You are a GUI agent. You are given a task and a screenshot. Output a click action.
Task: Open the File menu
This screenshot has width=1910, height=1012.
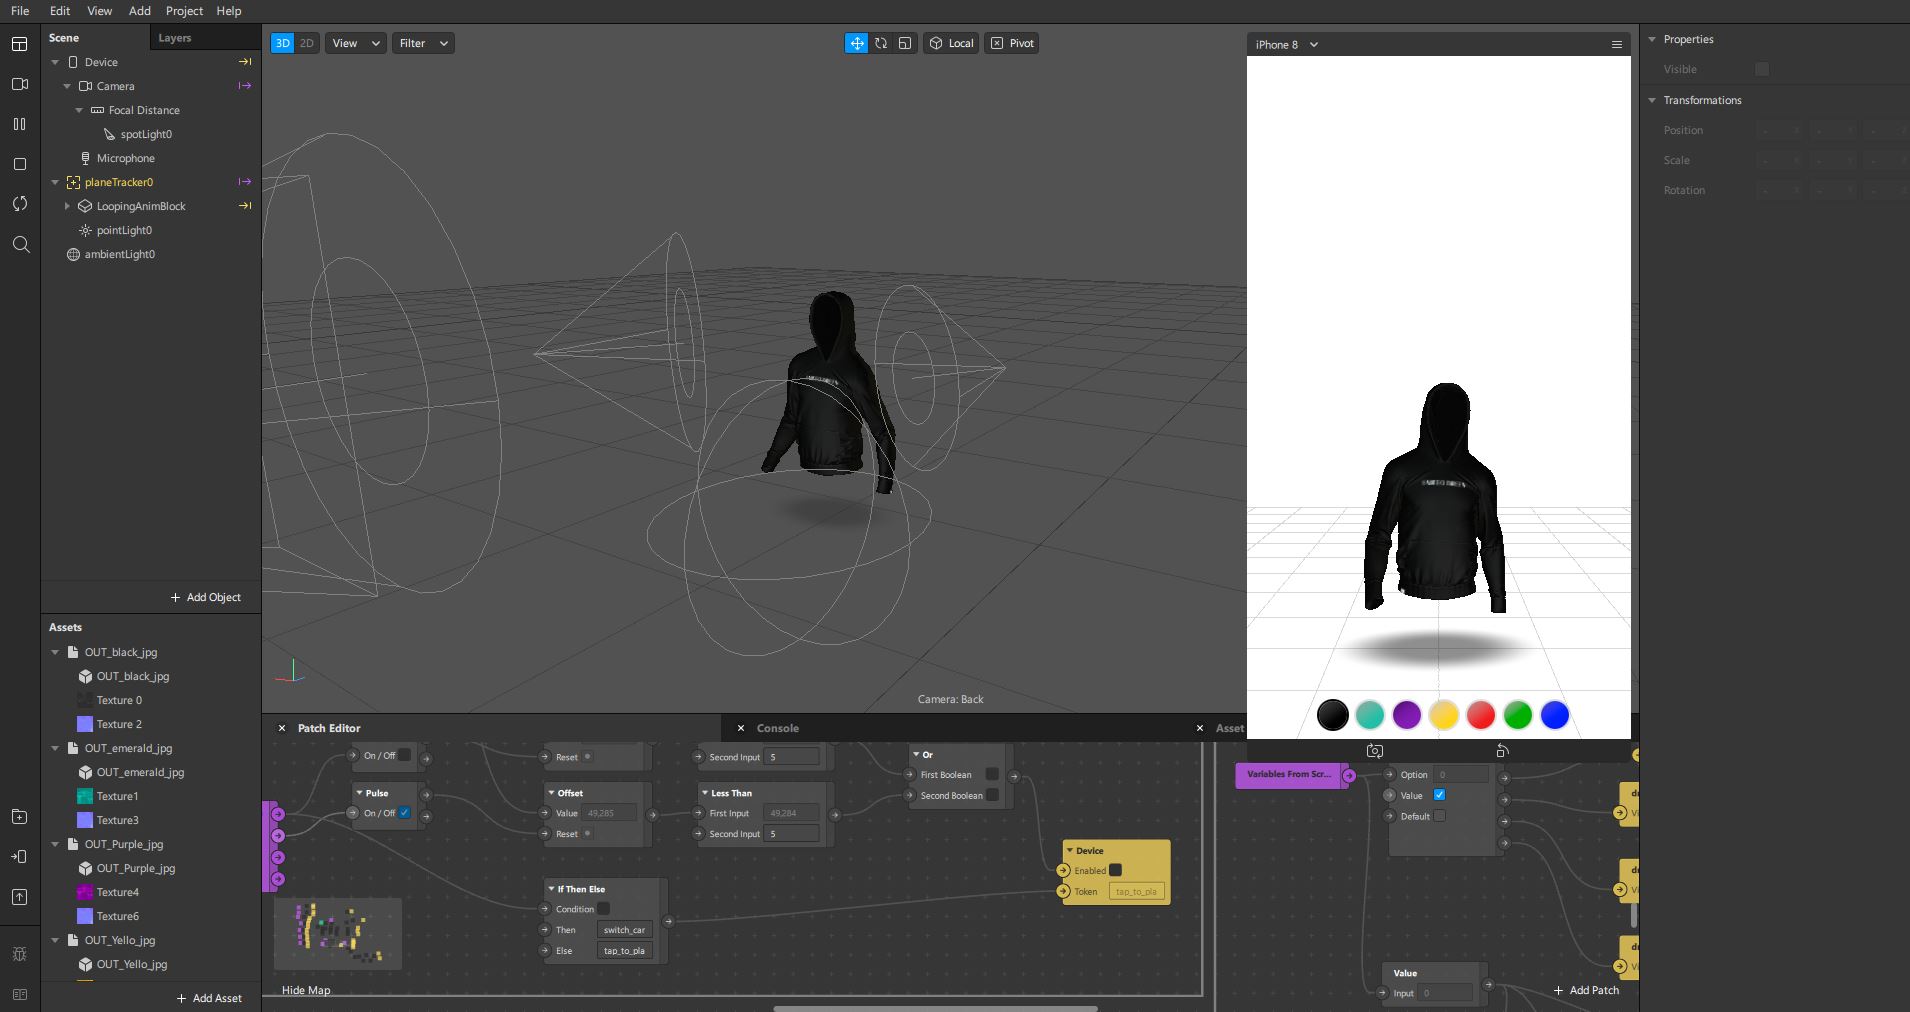click(x=20, y=11)
